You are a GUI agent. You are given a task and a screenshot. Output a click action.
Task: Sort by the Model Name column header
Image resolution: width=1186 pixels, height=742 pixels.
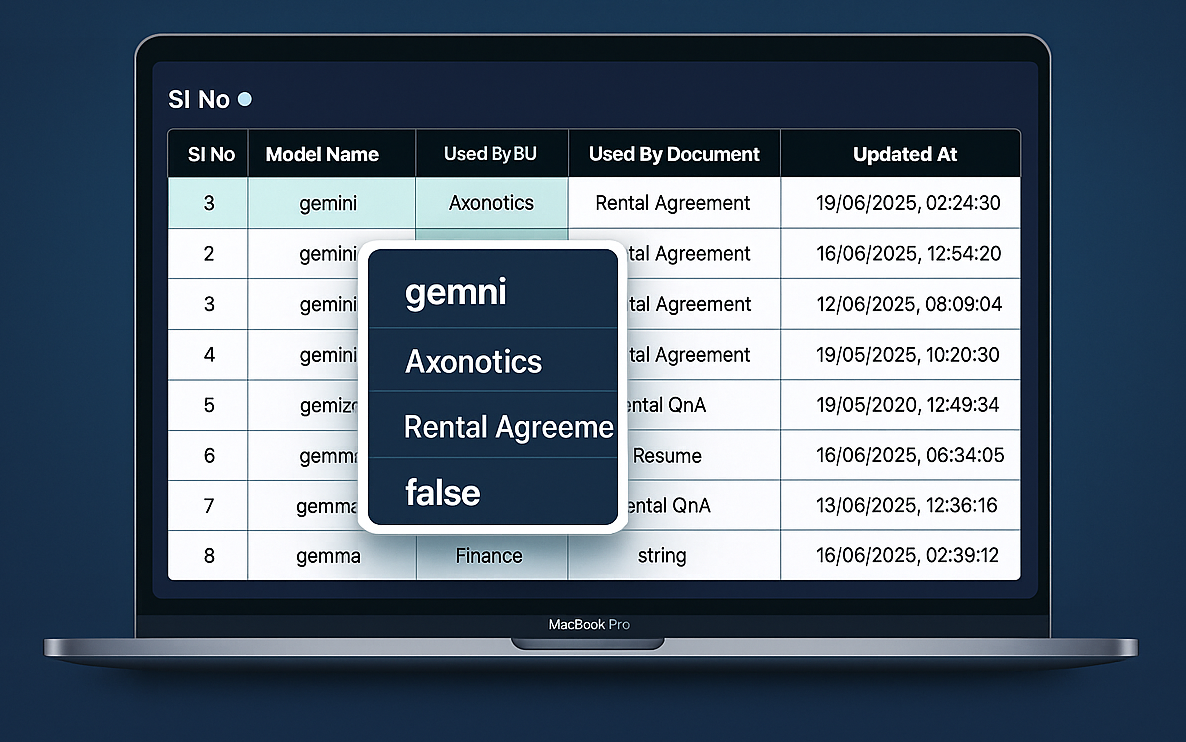pos(322,154)
